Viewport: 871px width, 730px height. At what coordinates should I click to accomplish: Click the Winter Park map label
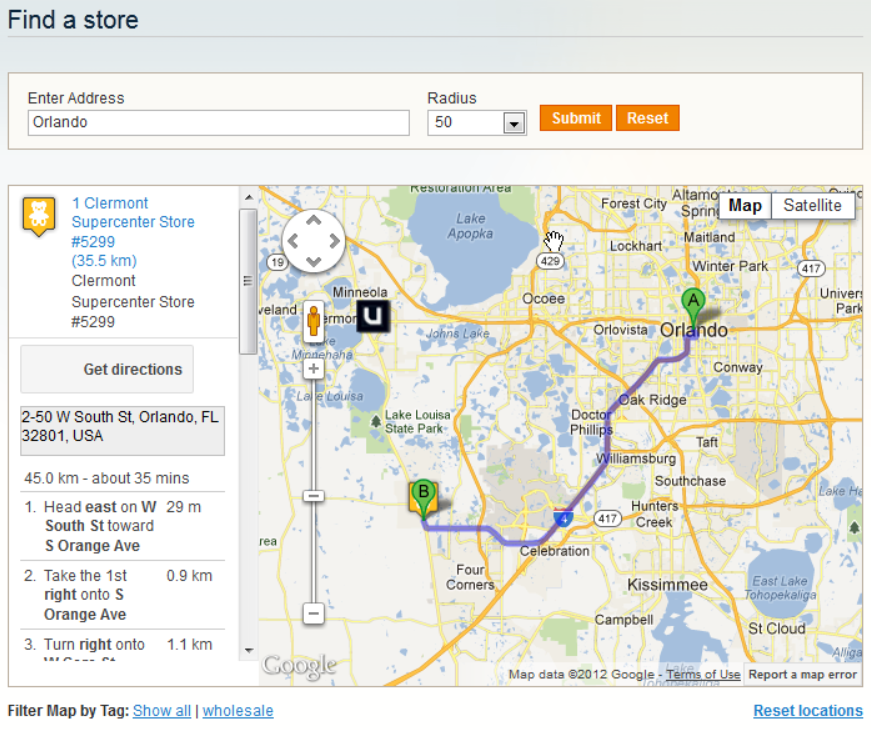(730, 266)
